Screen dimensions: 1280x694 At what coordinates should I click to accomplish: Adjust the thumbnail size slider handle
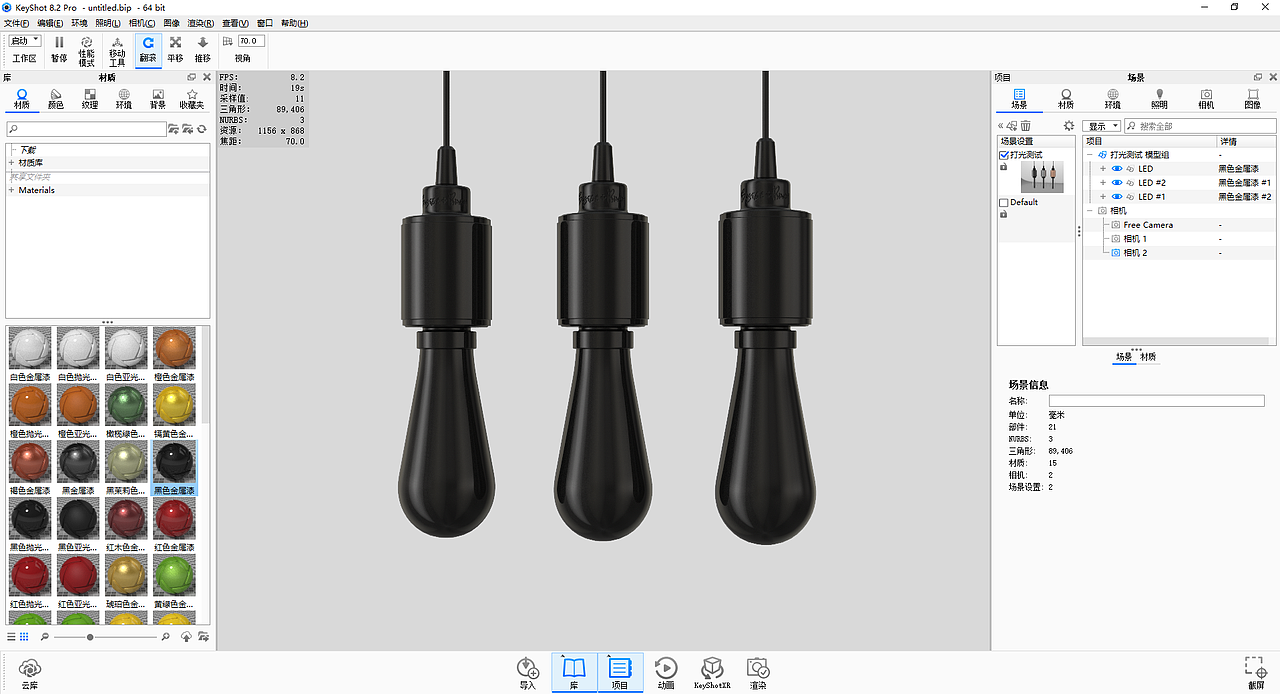coord(90,637)
